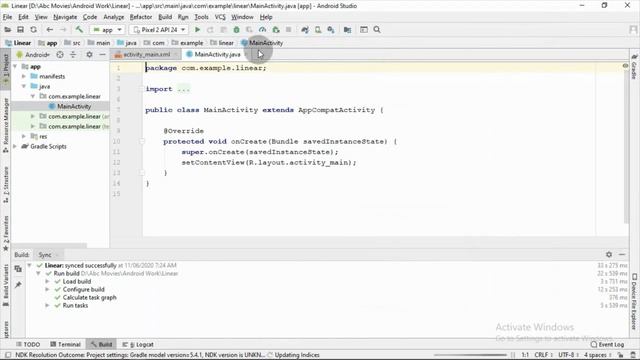Collapse the Run build node
The height and width of the screenshot is (360, 640).
pos(38,273)
